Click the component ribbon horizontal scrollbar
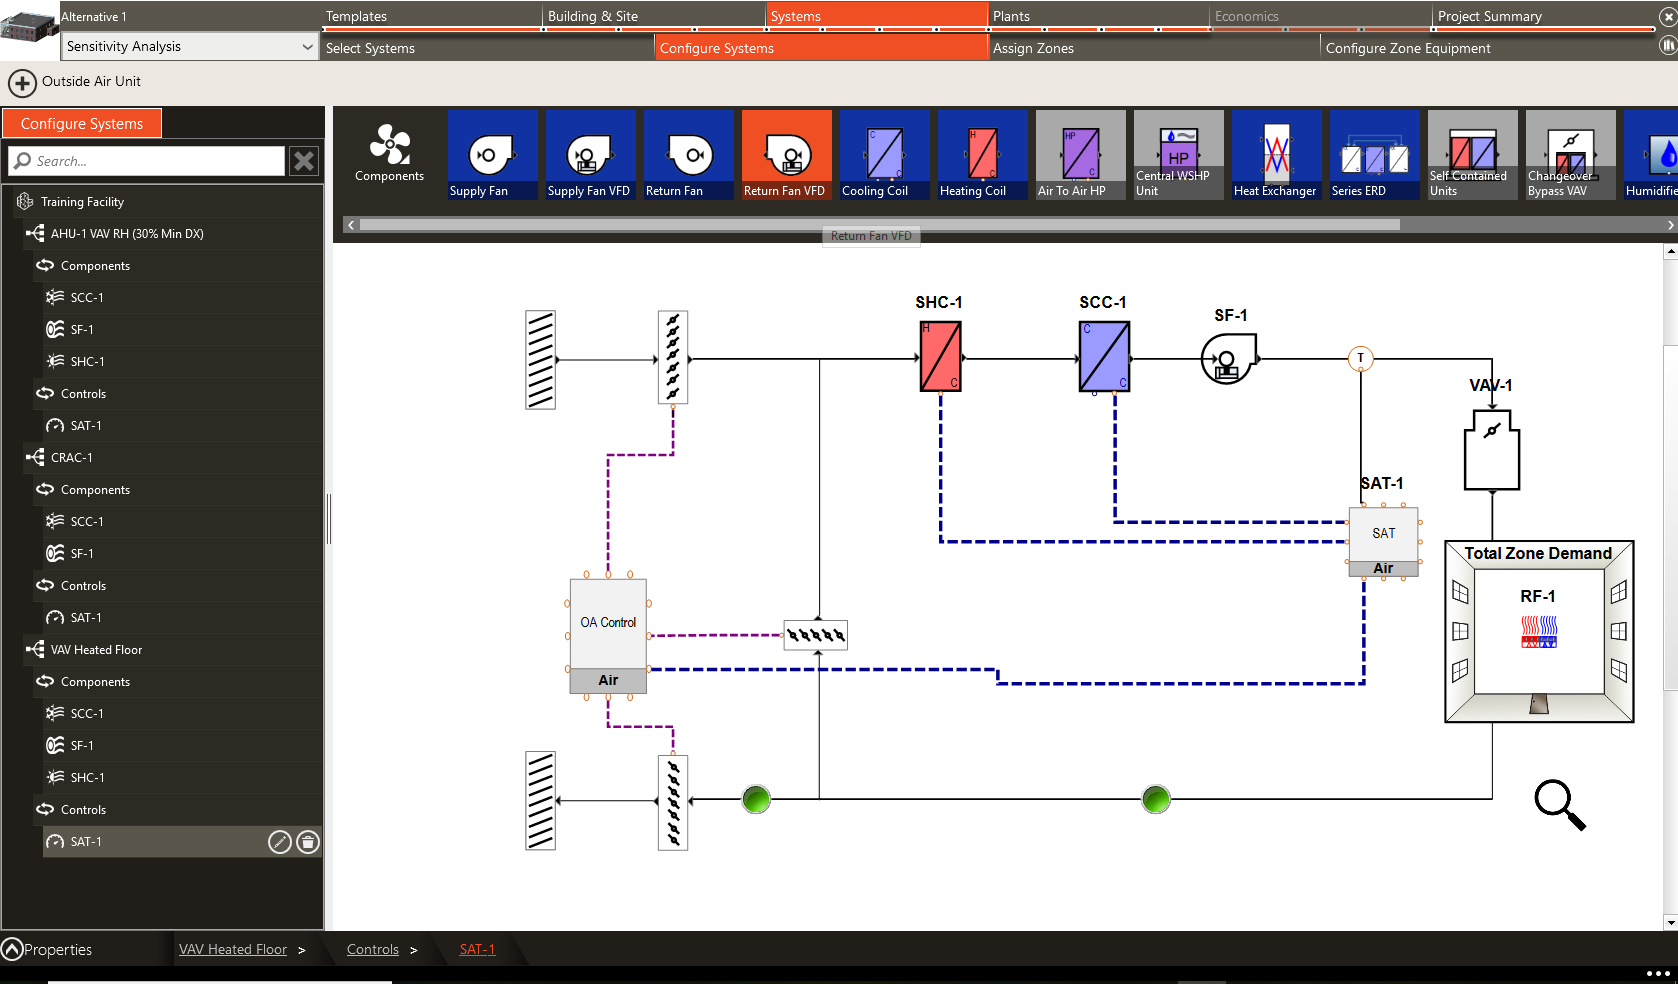The width and height of the screenshot is (1678, 984). pos(880,225)
